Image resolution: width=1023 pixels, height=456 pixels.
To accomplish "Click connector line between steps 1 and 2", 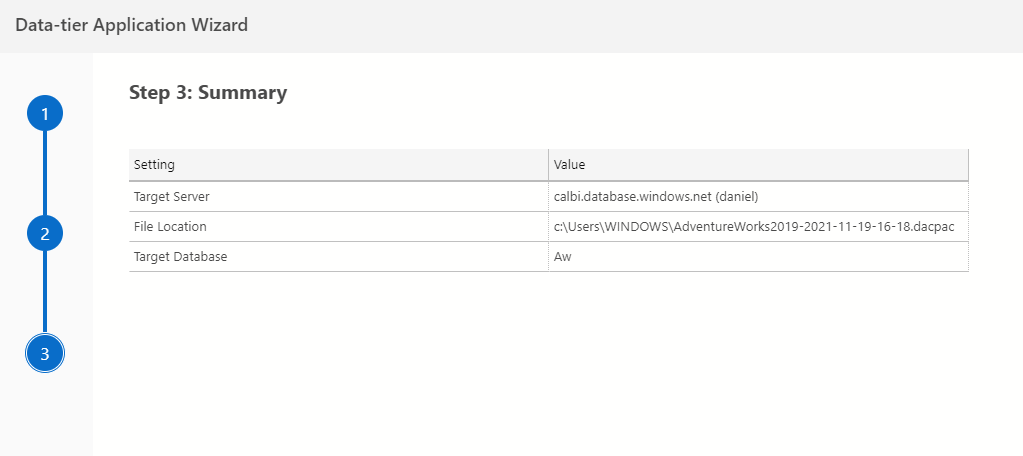I will point(45,173).
